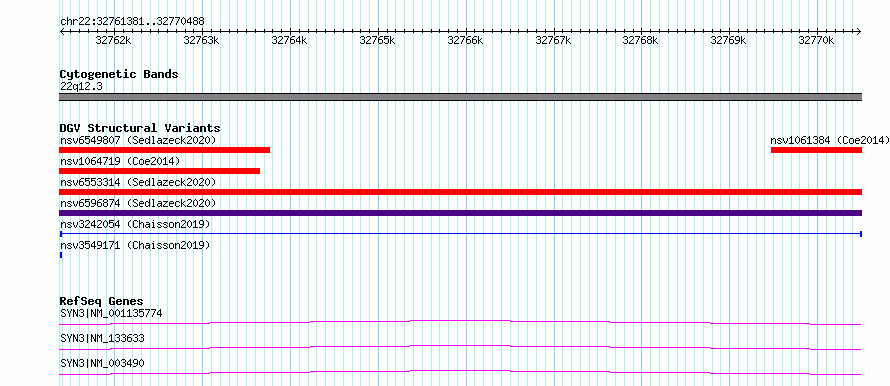Click the thin blue line of nsv3242054
The height and width of the screenshot is (386, 890).
(460, 234)
